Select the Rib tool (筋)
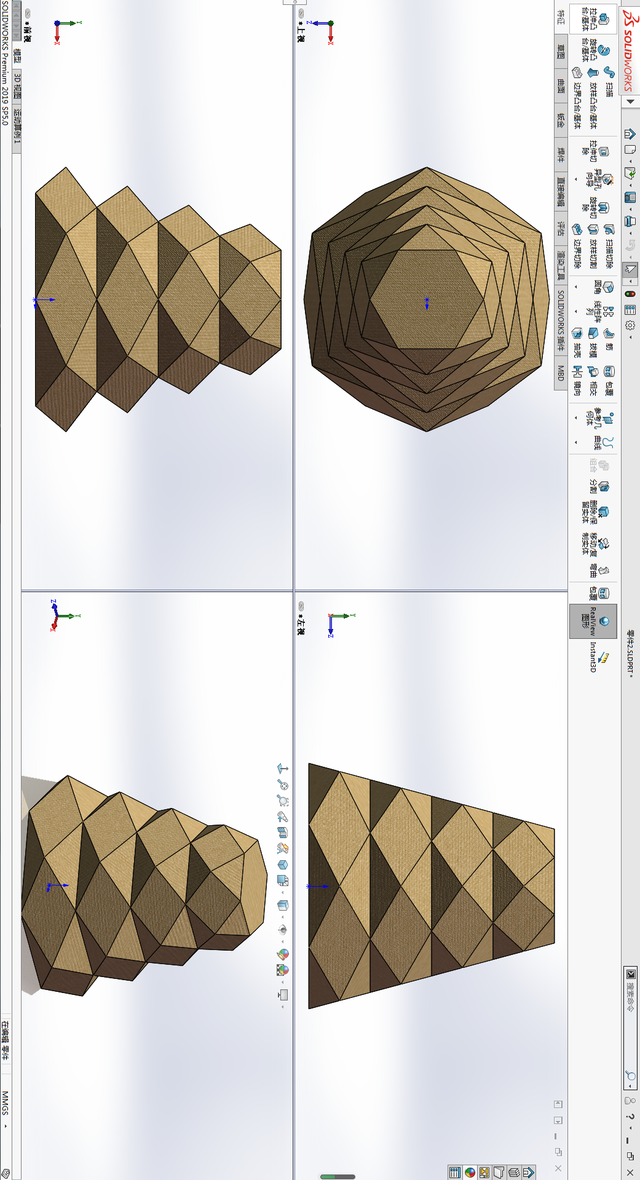This screenshot has height=1180, width=640. 609,340
